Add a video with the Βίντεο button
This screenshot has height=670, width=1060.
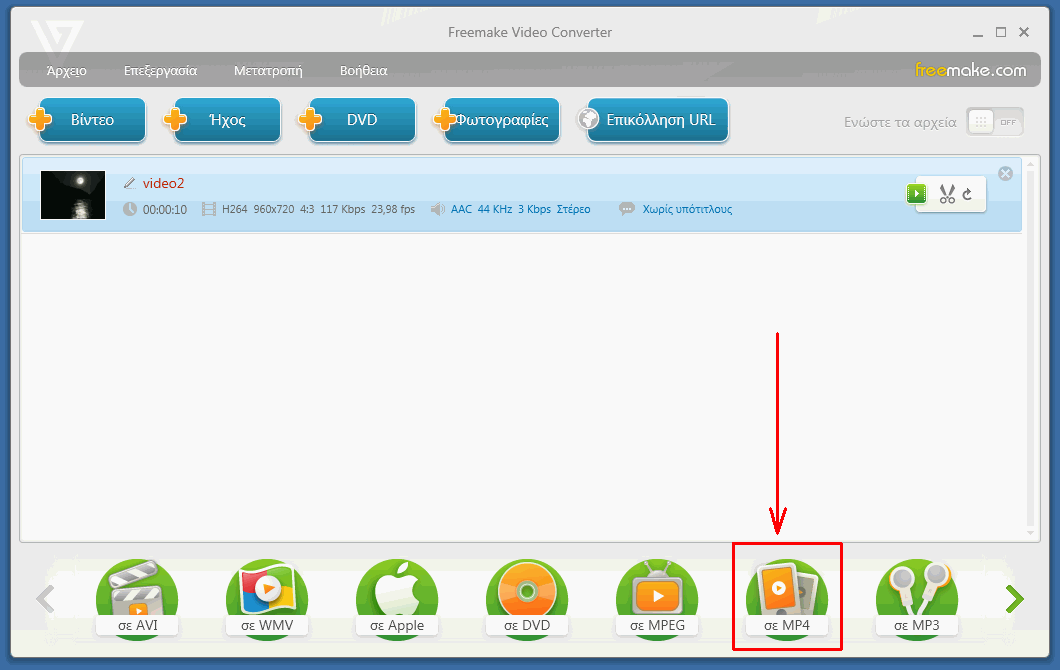(88, 120)
